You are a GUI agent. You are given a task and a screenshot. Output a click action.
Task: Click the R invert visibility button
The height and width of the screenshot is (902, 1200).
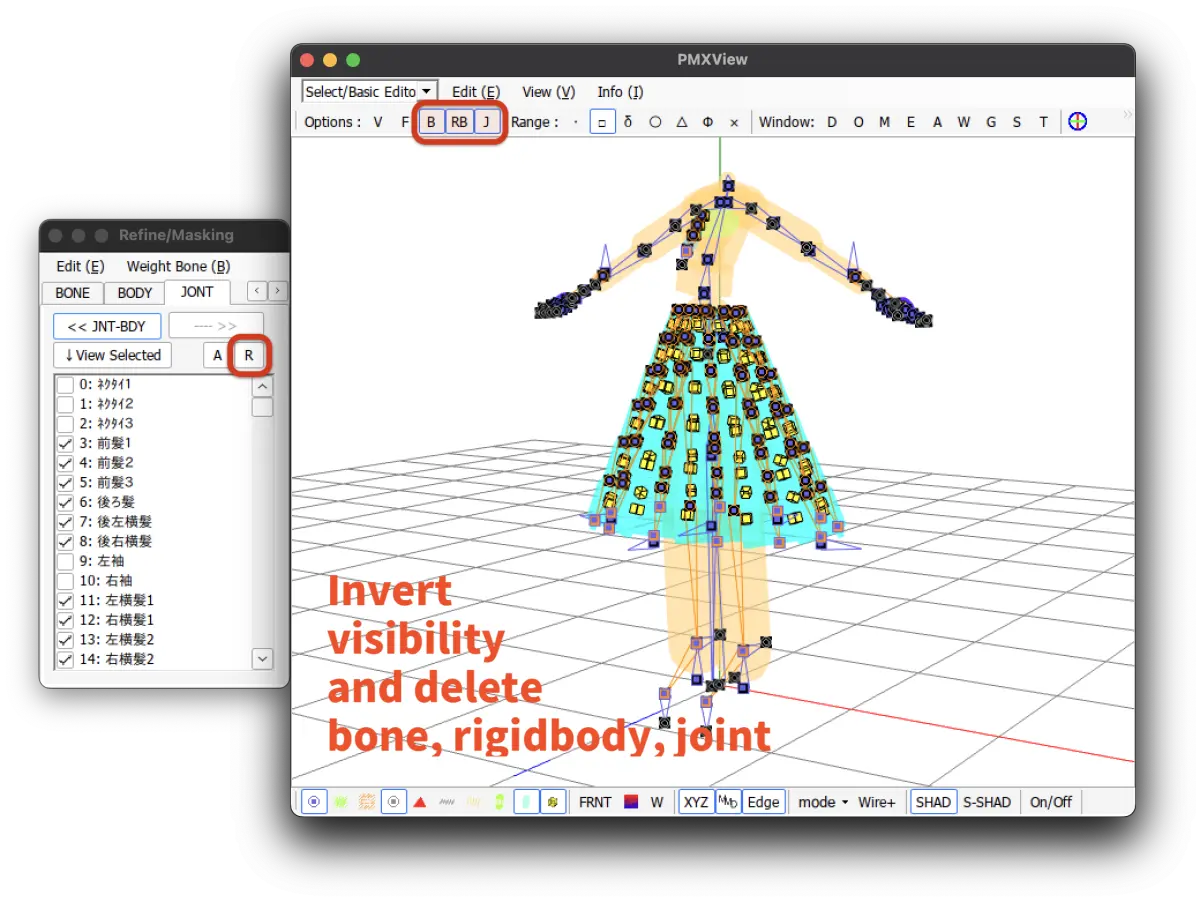pos(249,355)
